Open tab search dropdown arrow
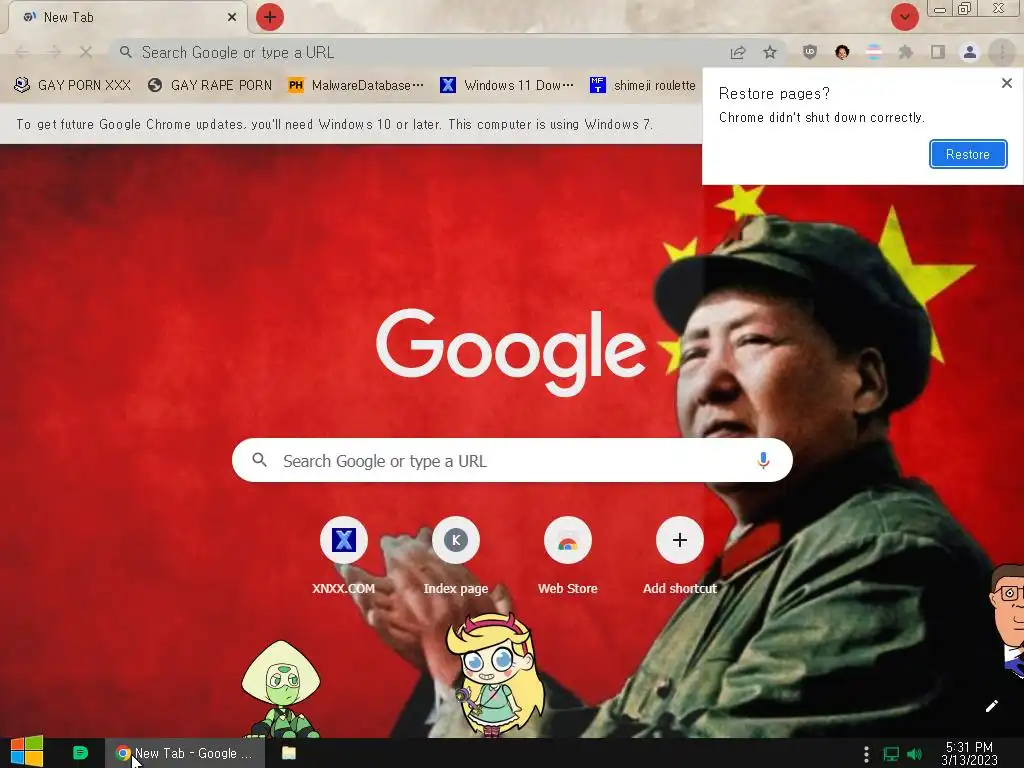Viewport: 1024px width, 768px height. [x=904, y=17]
